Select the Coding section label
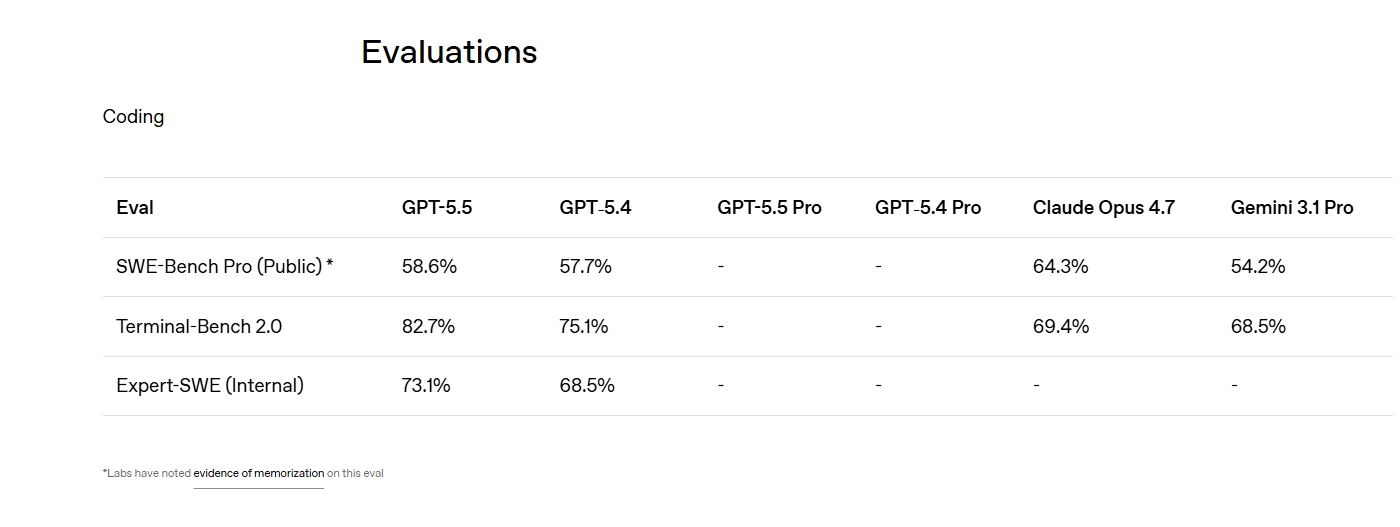This screenshot has height=527, width=1400. (x=133, y=117)
